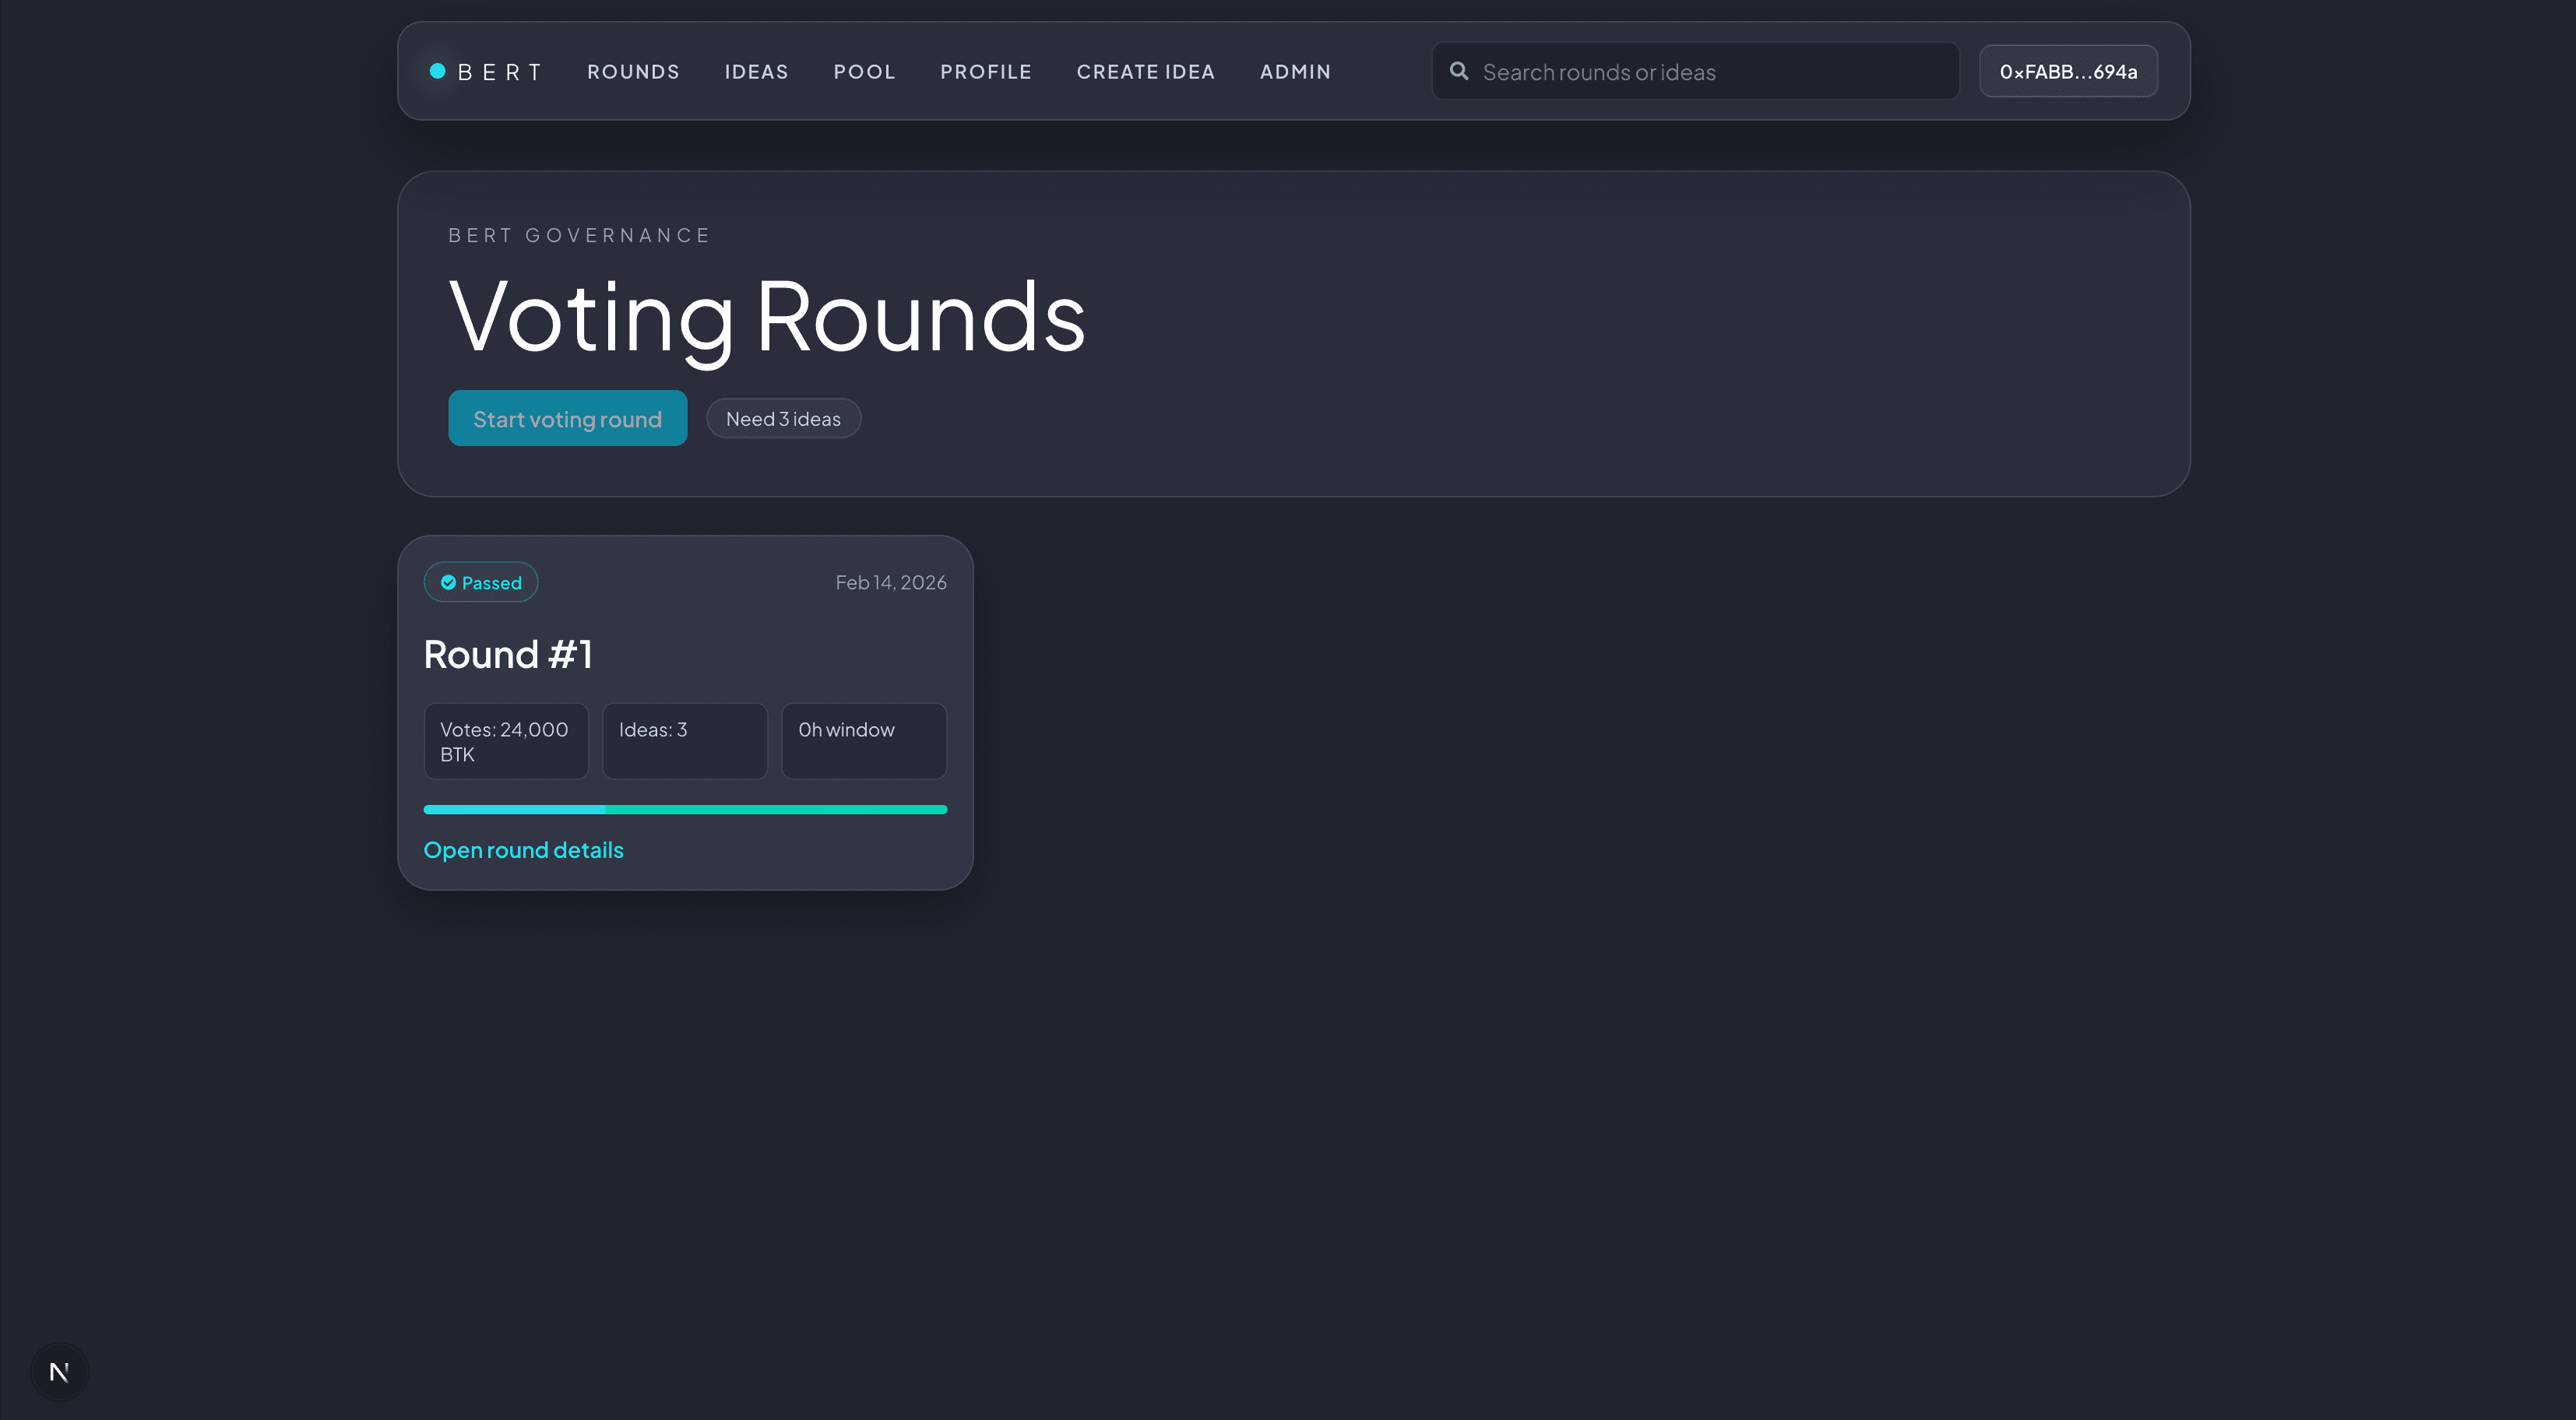Open the POOL page
This screenshot has width=2576, height=1420.
(x=864, y=71)
